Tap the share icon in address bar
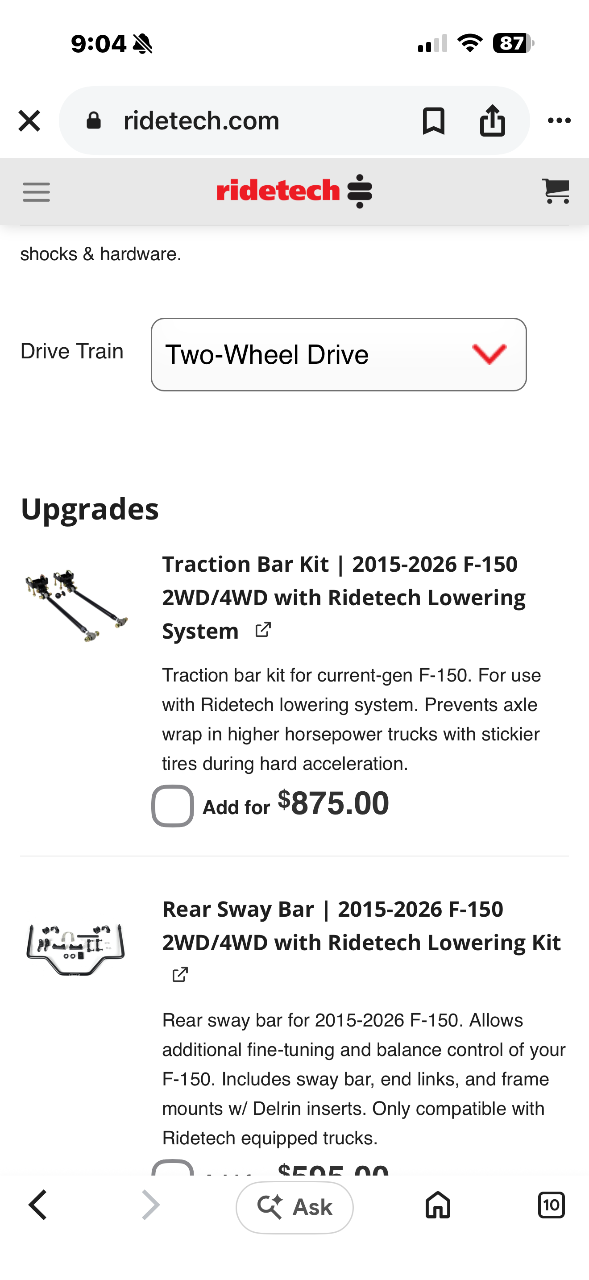The image size is (589, 1280). 492,121
